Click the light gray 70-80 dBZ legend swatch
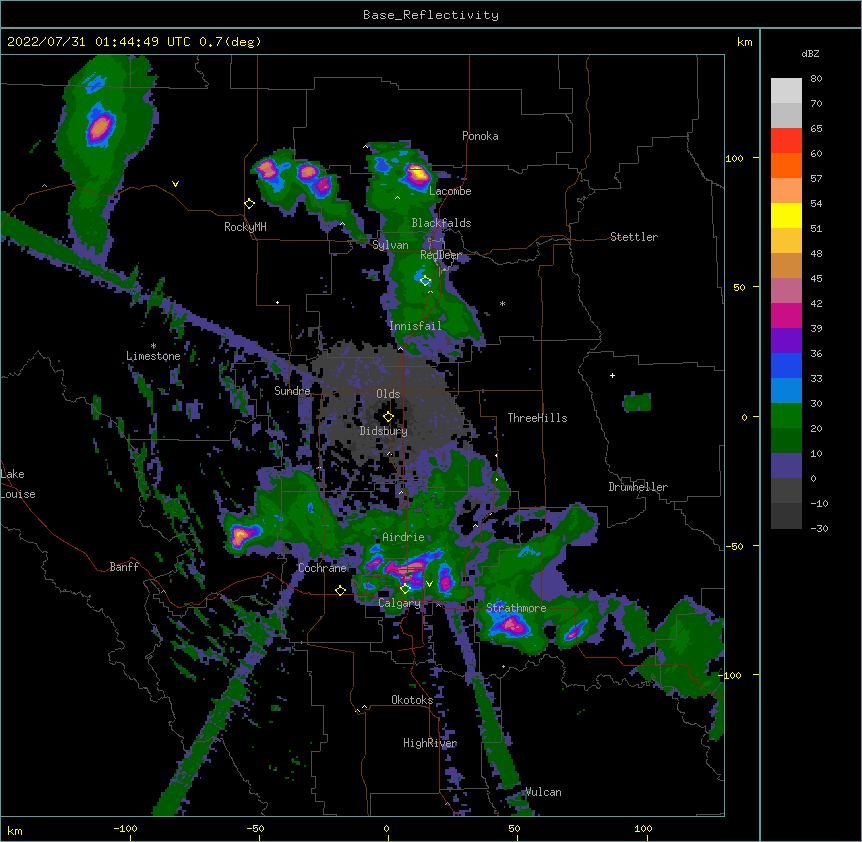The image size is (862, 842). (x=786, y=91)
